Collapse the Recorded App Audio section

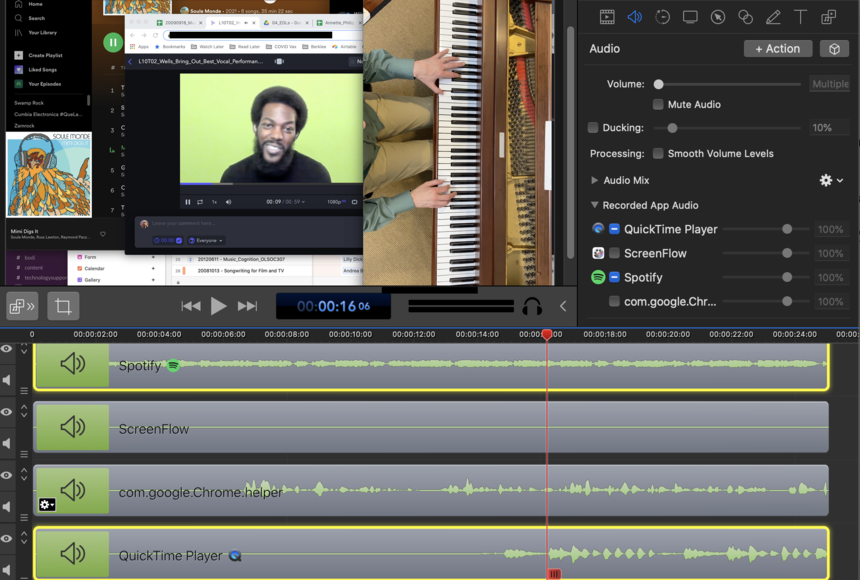click(x=594, y=205)
